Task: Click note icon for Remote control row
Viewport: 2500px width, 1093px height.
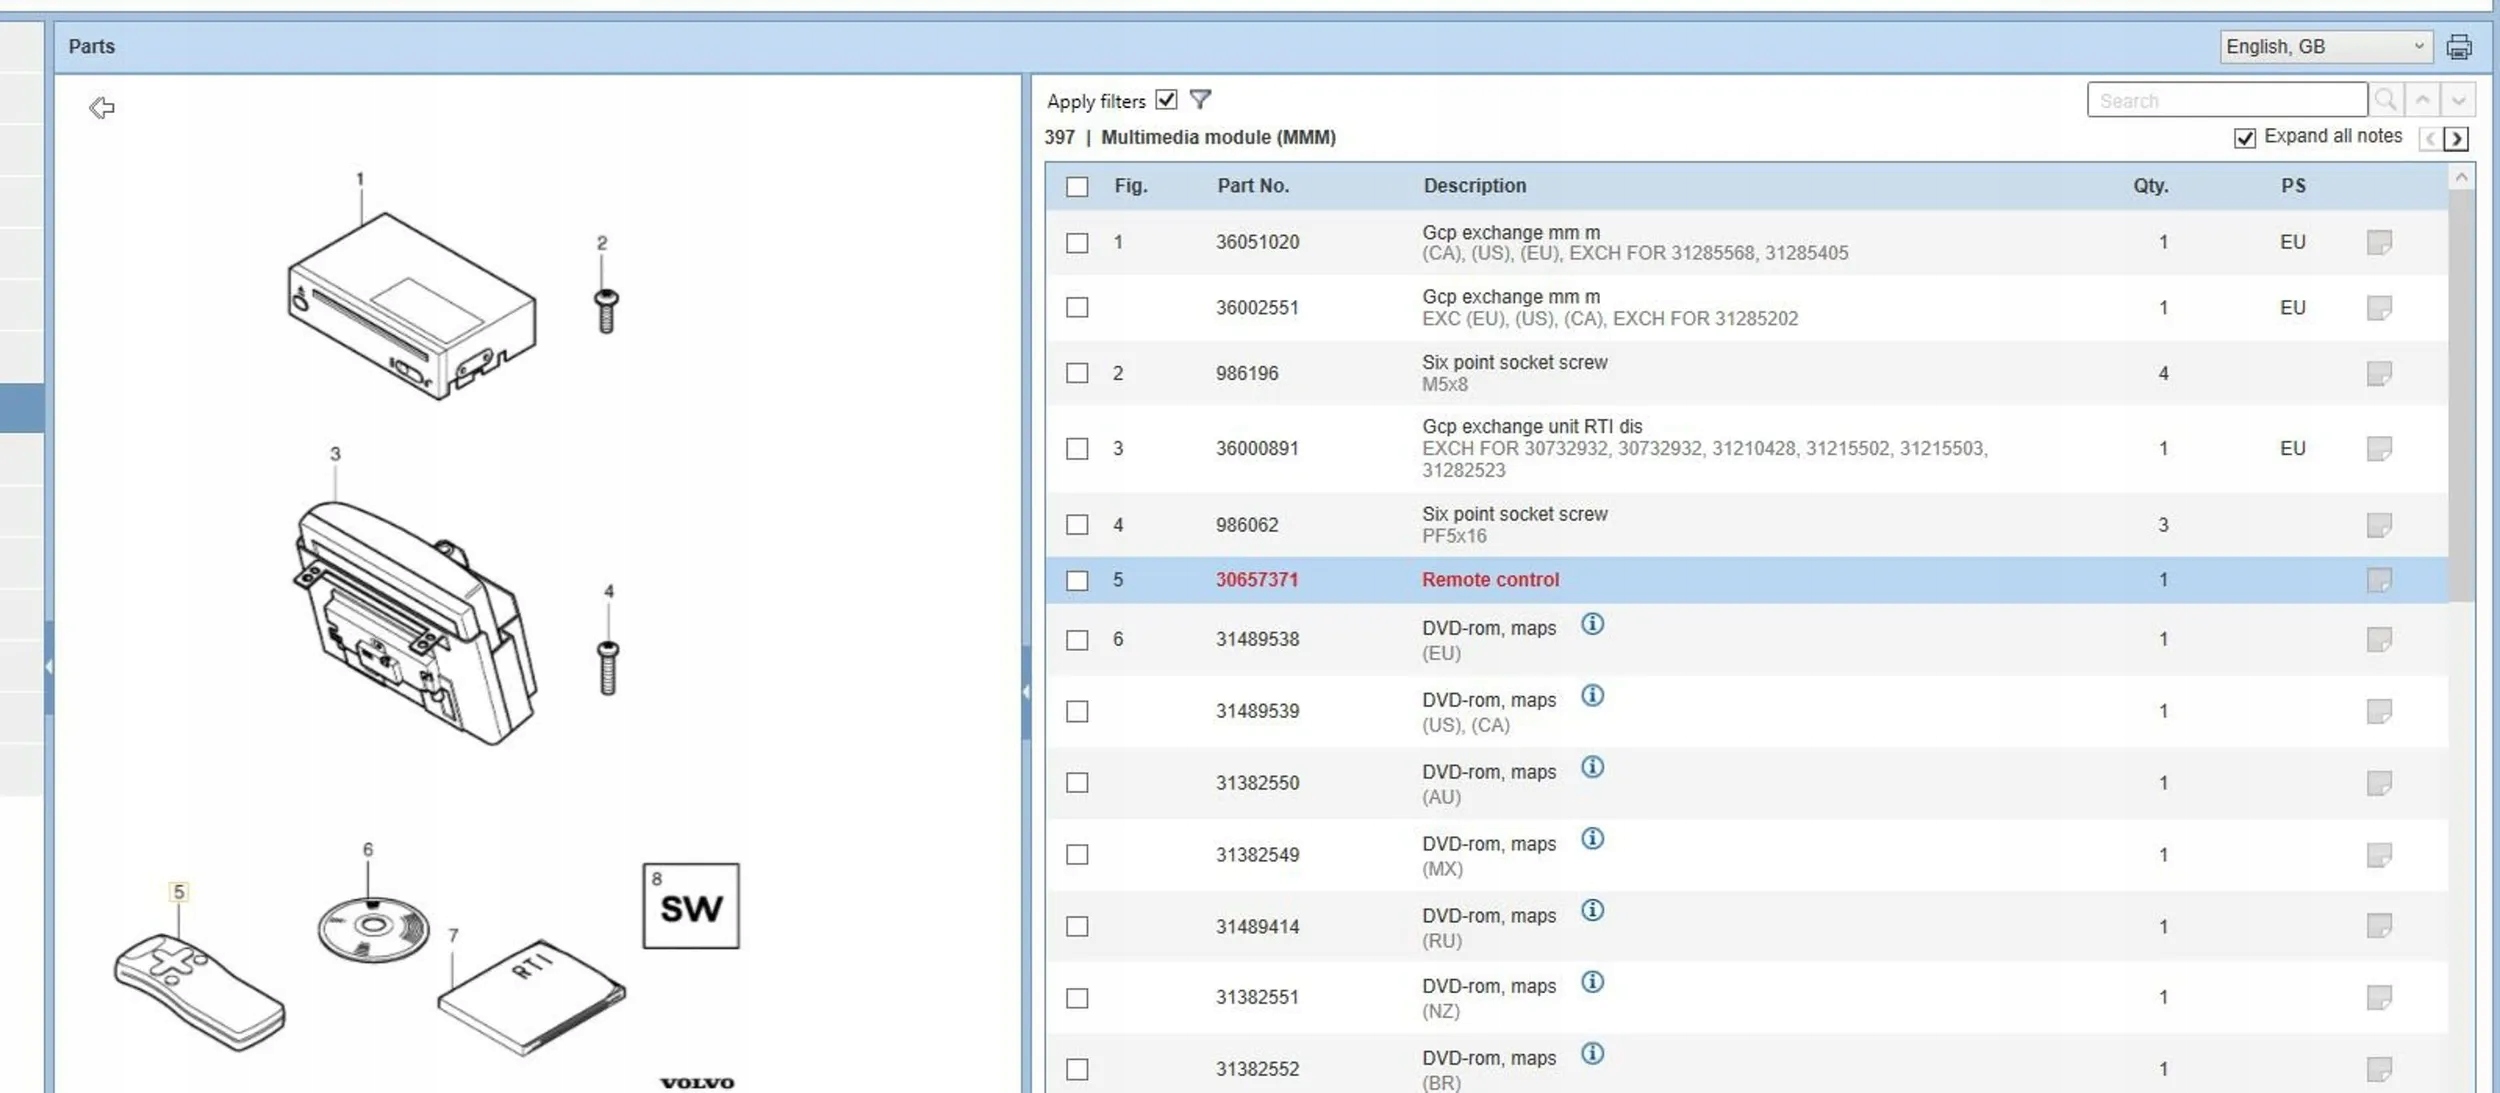Action: [2379, 580]
